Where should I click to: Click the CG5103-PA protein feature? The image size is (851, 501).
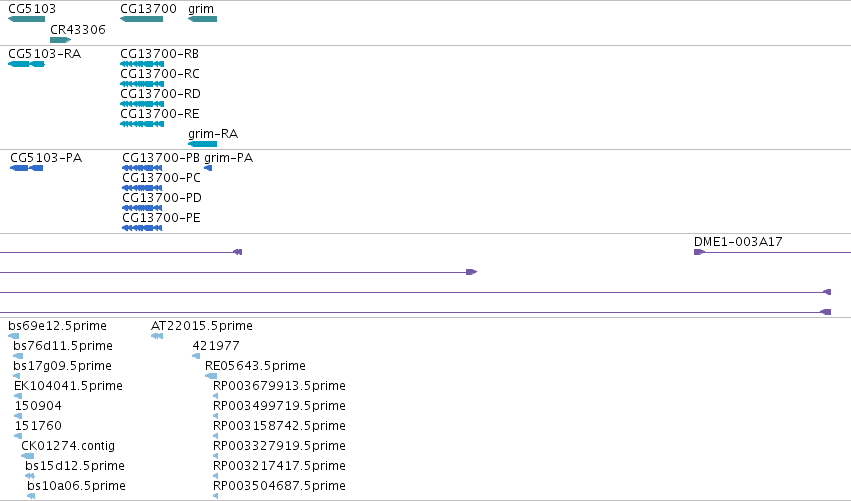coord(27,168)
